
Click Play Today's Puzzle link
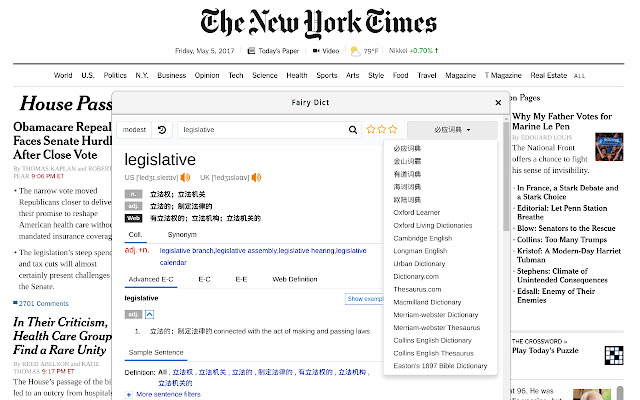[x=545, y=351]
